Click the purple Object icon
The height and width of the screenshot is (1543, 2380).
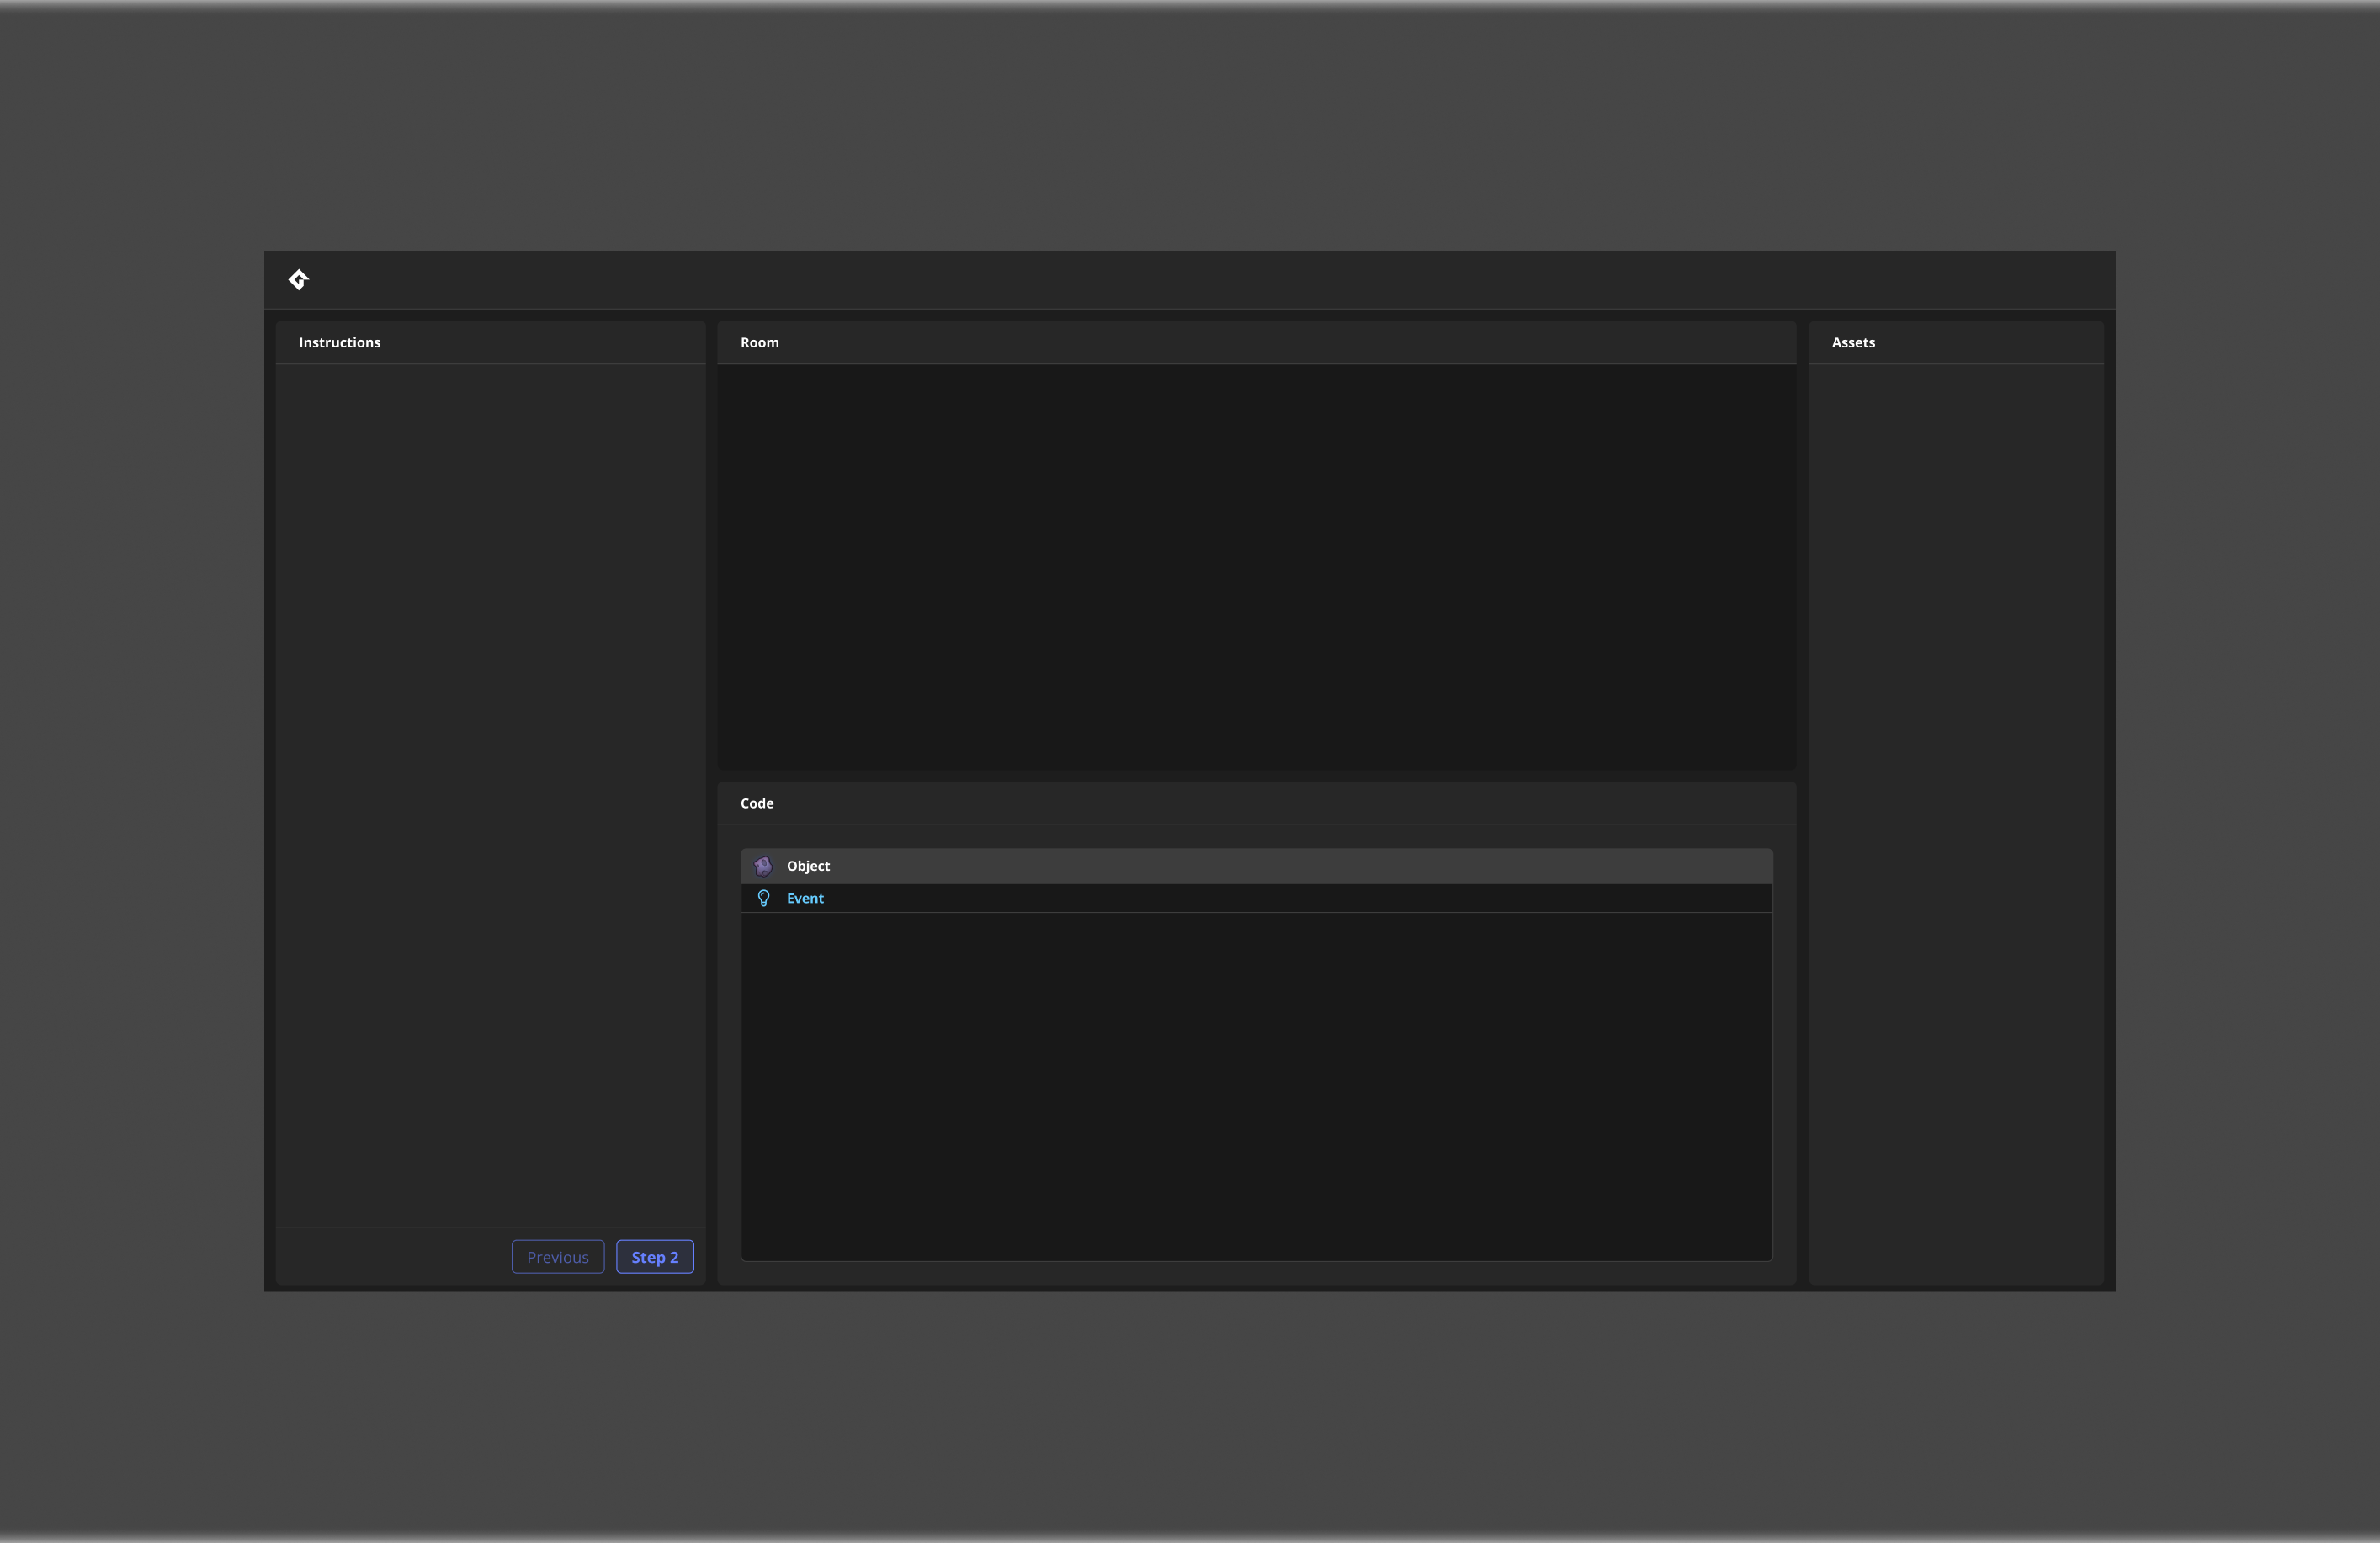pyautogui.click(x=763, y=866)
